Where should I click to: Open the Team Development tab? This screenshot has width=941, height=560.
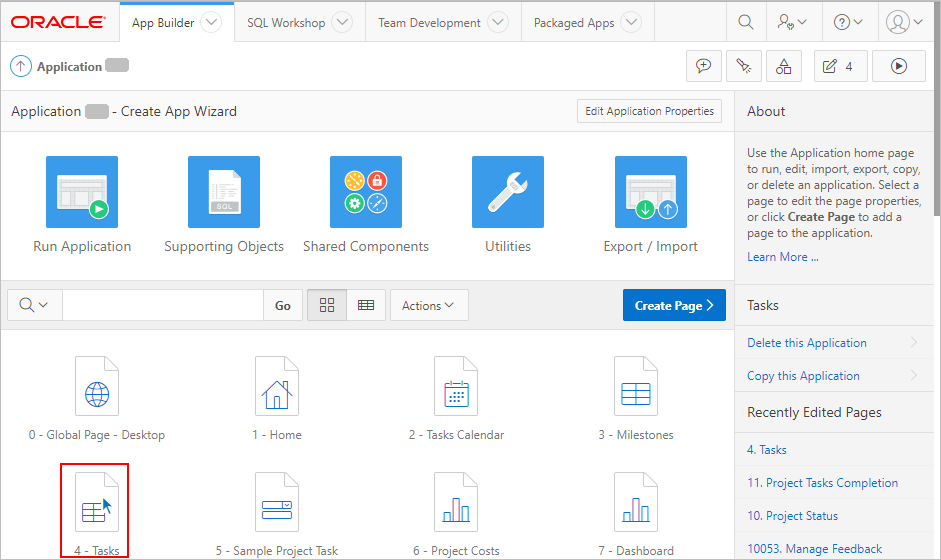click(x=429, y=23)
